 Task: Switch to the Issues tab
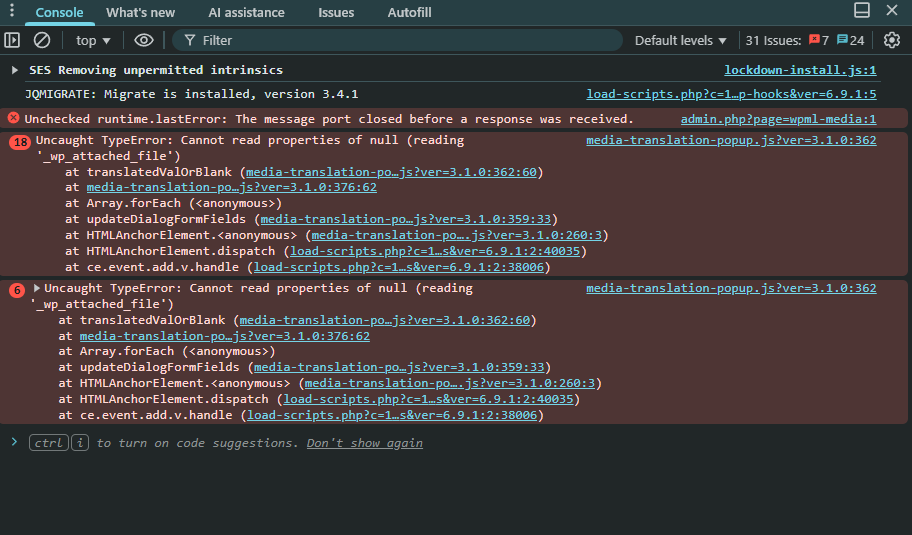pos(336,13)
